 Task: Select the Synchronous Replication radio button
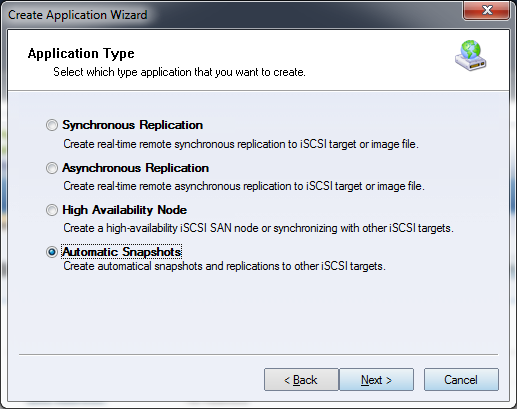(52, 125)
